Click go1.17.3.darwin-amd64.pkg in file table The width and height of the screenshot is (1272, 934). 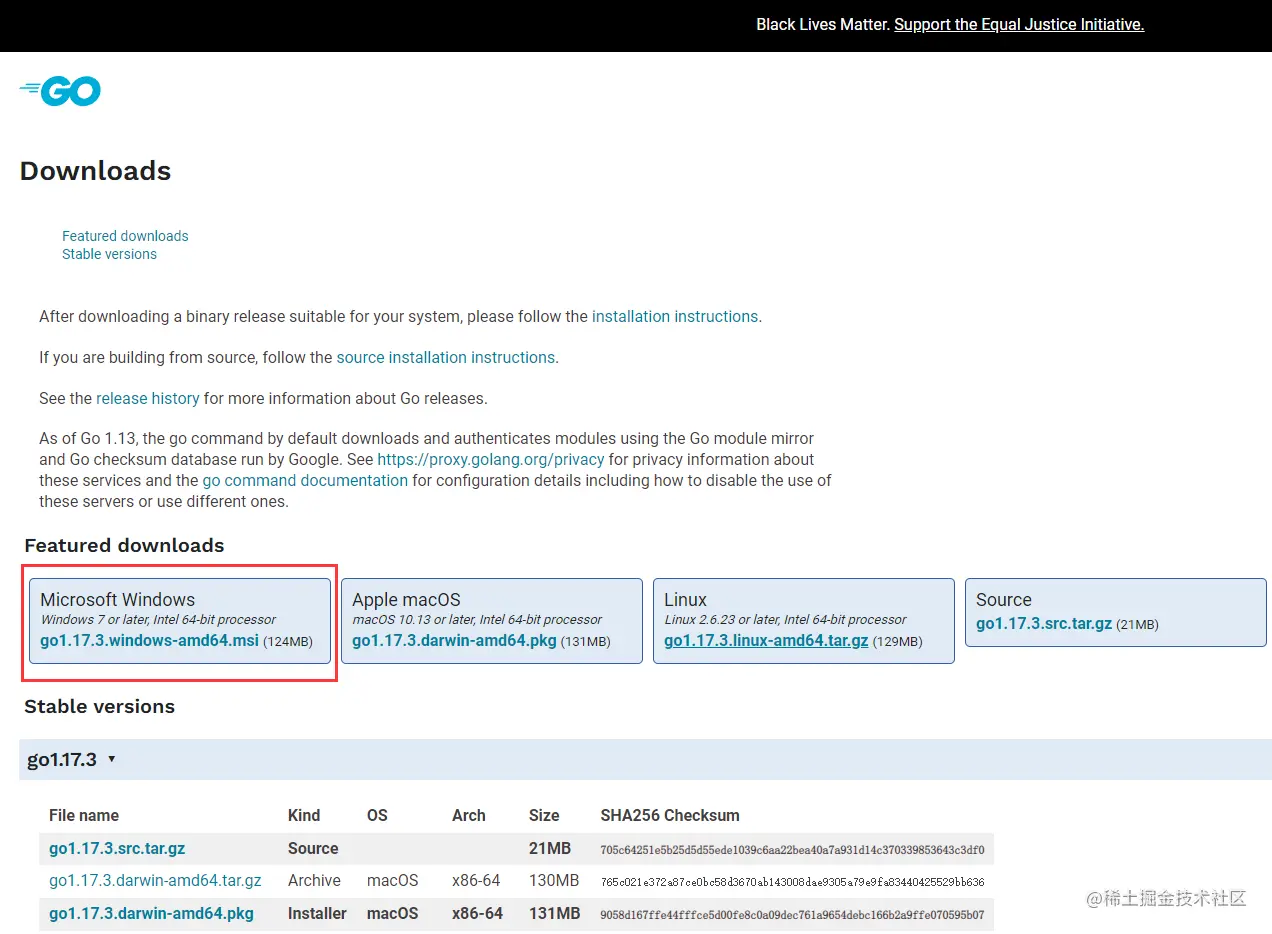click(x=151, y=913)
